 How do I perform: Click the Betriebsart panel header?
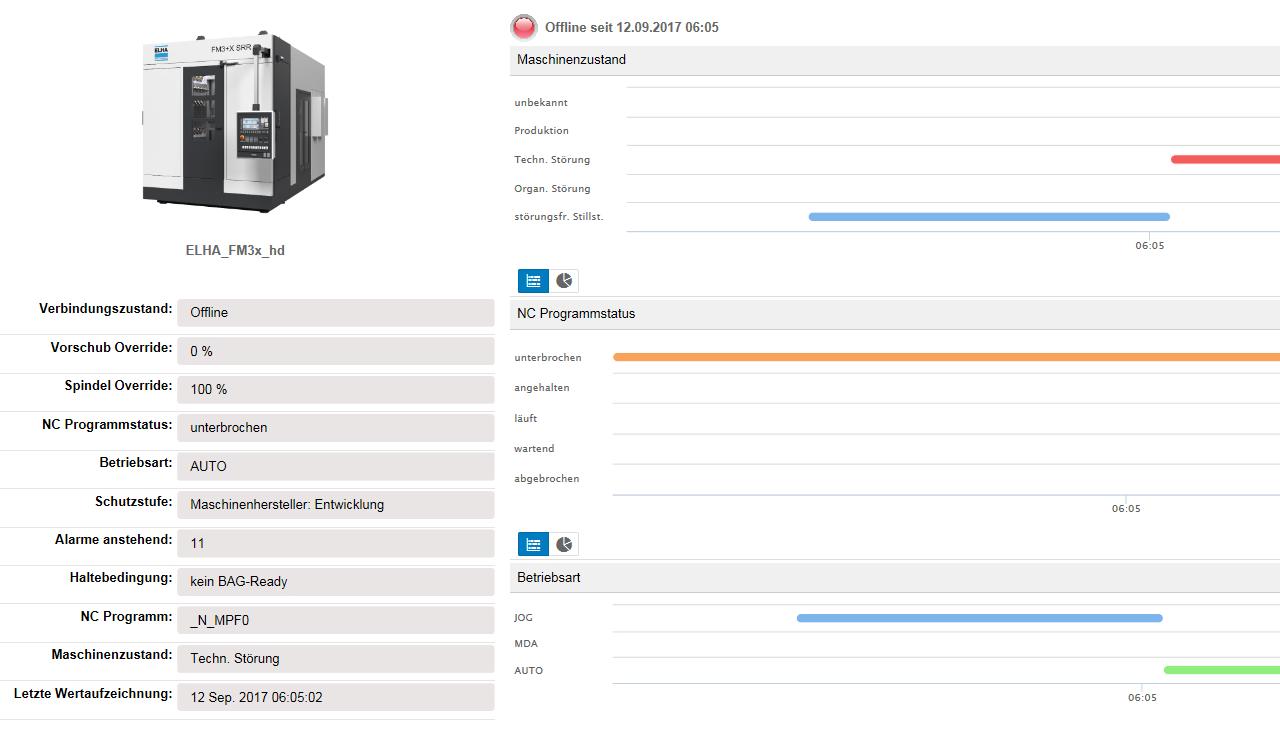(895, 578)
